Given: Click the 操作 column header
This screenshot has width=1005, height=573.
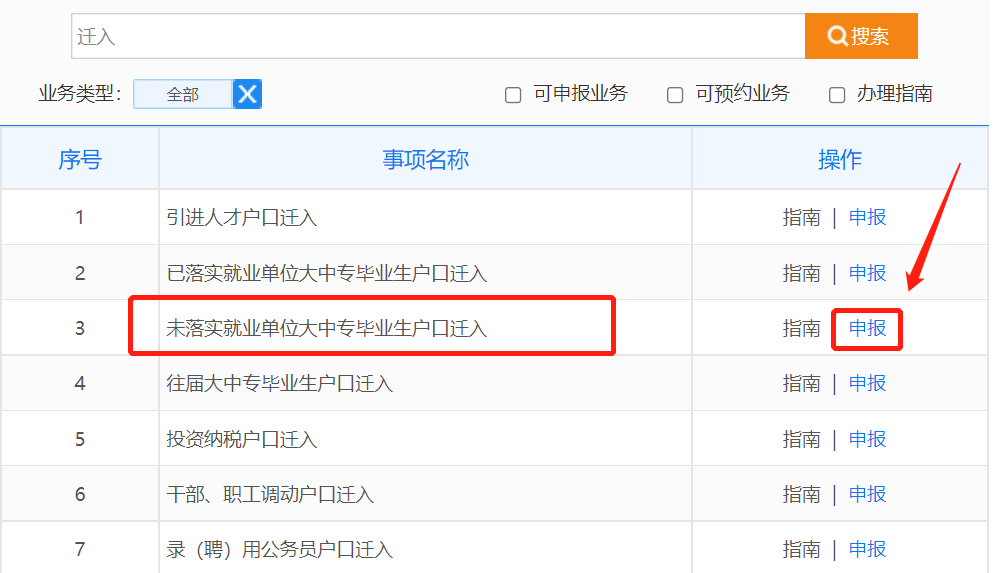Looking at the screenshot, I should click(839, 159).
